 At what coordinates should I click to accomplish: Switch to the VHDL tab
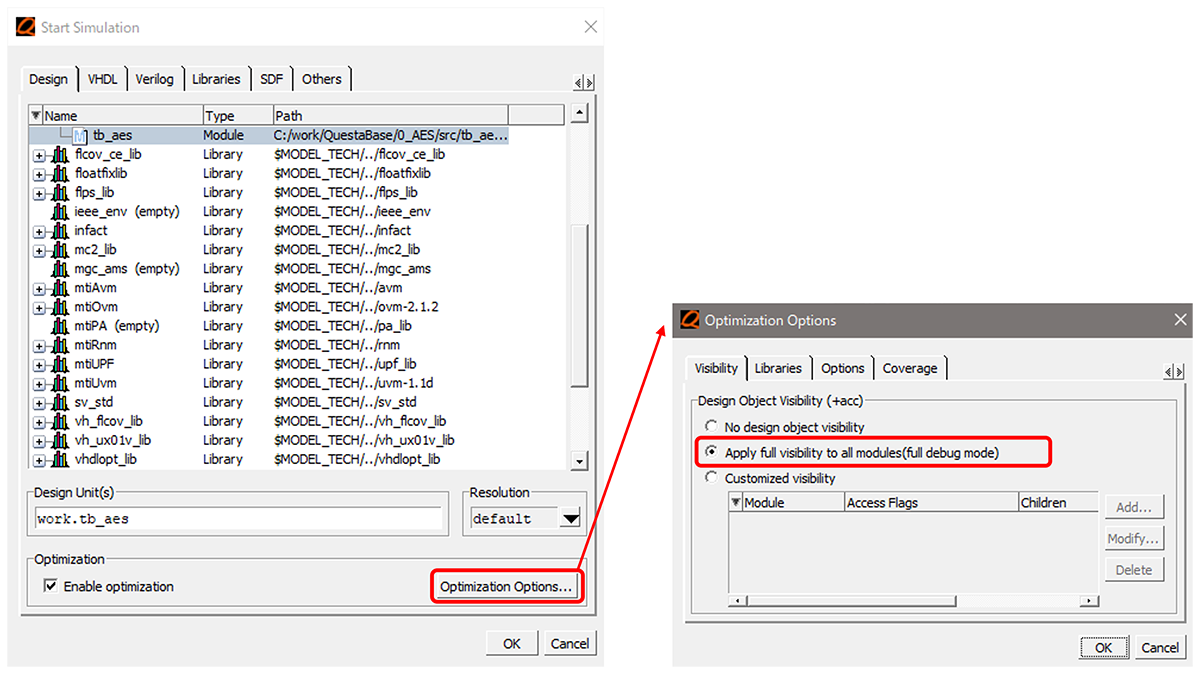click(x=102, y=79)
